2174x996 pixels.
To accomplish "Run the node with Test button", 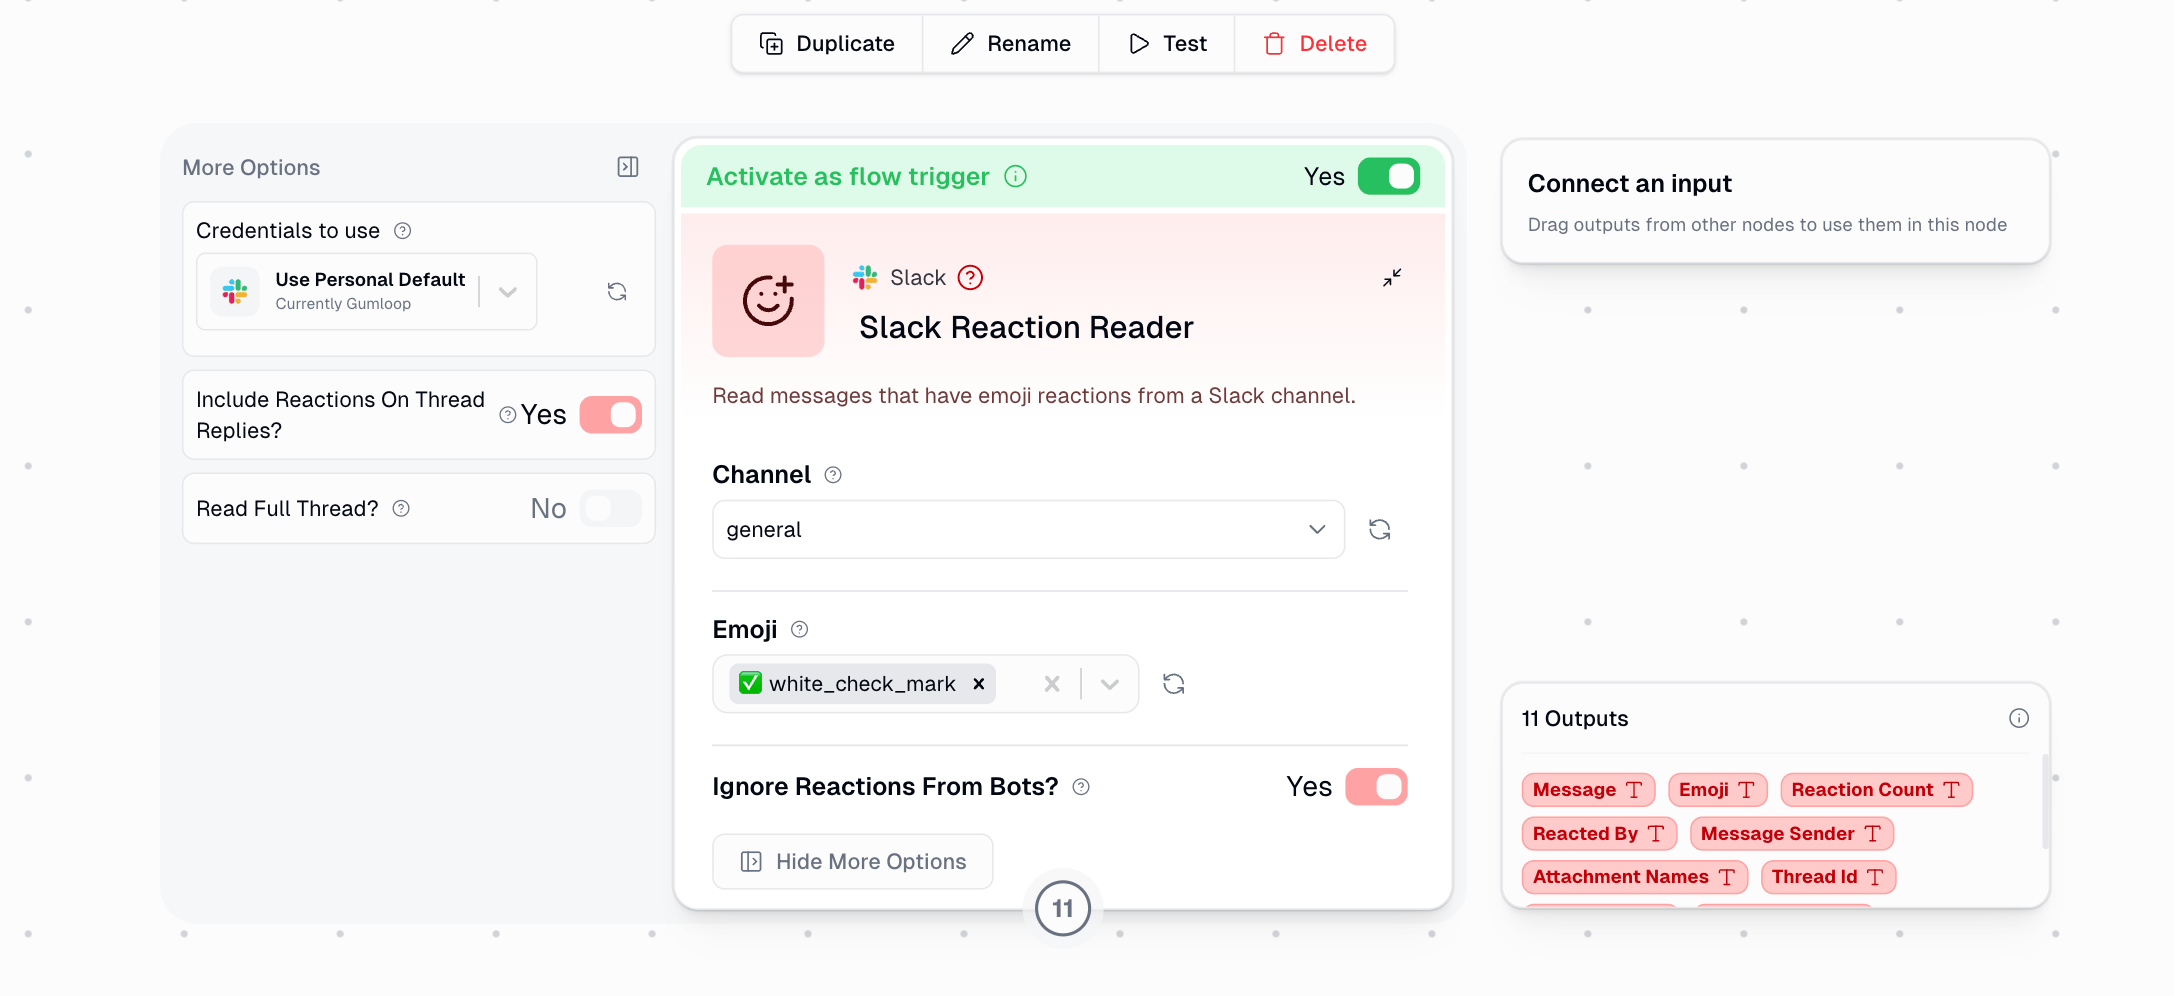I will click(x=1167, y=44).
